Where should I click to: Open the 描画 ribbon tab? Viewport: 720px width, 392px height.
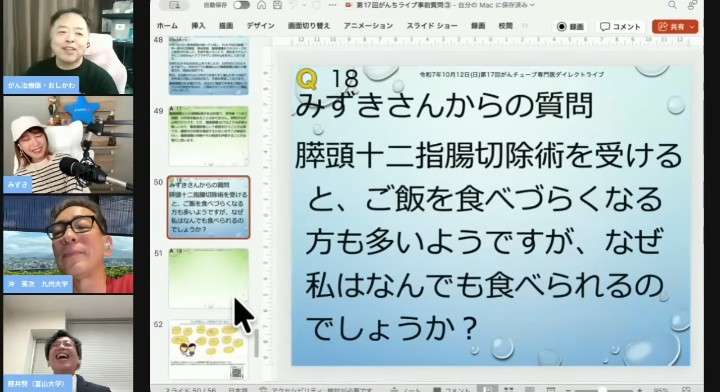click(x=226, y=26)
